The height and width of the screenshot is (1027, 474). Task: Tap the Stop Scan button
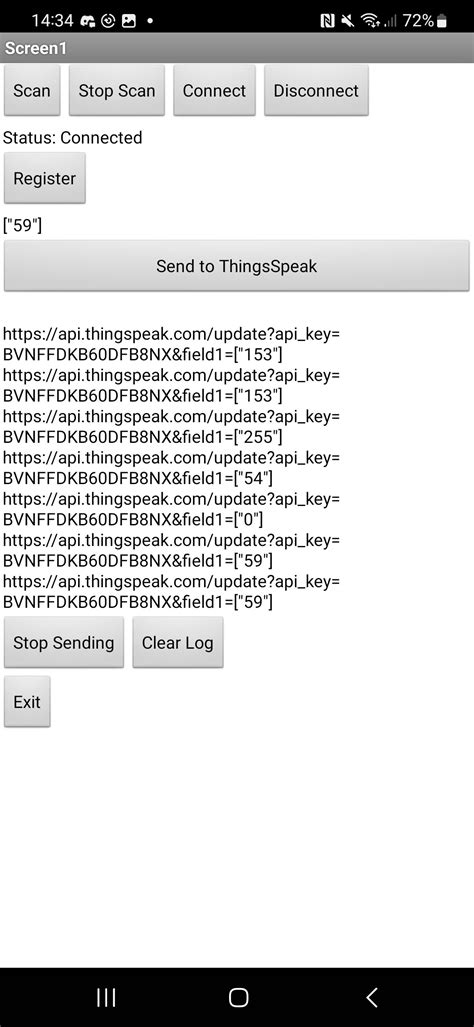pyautogui.click(x=117, y=90)
